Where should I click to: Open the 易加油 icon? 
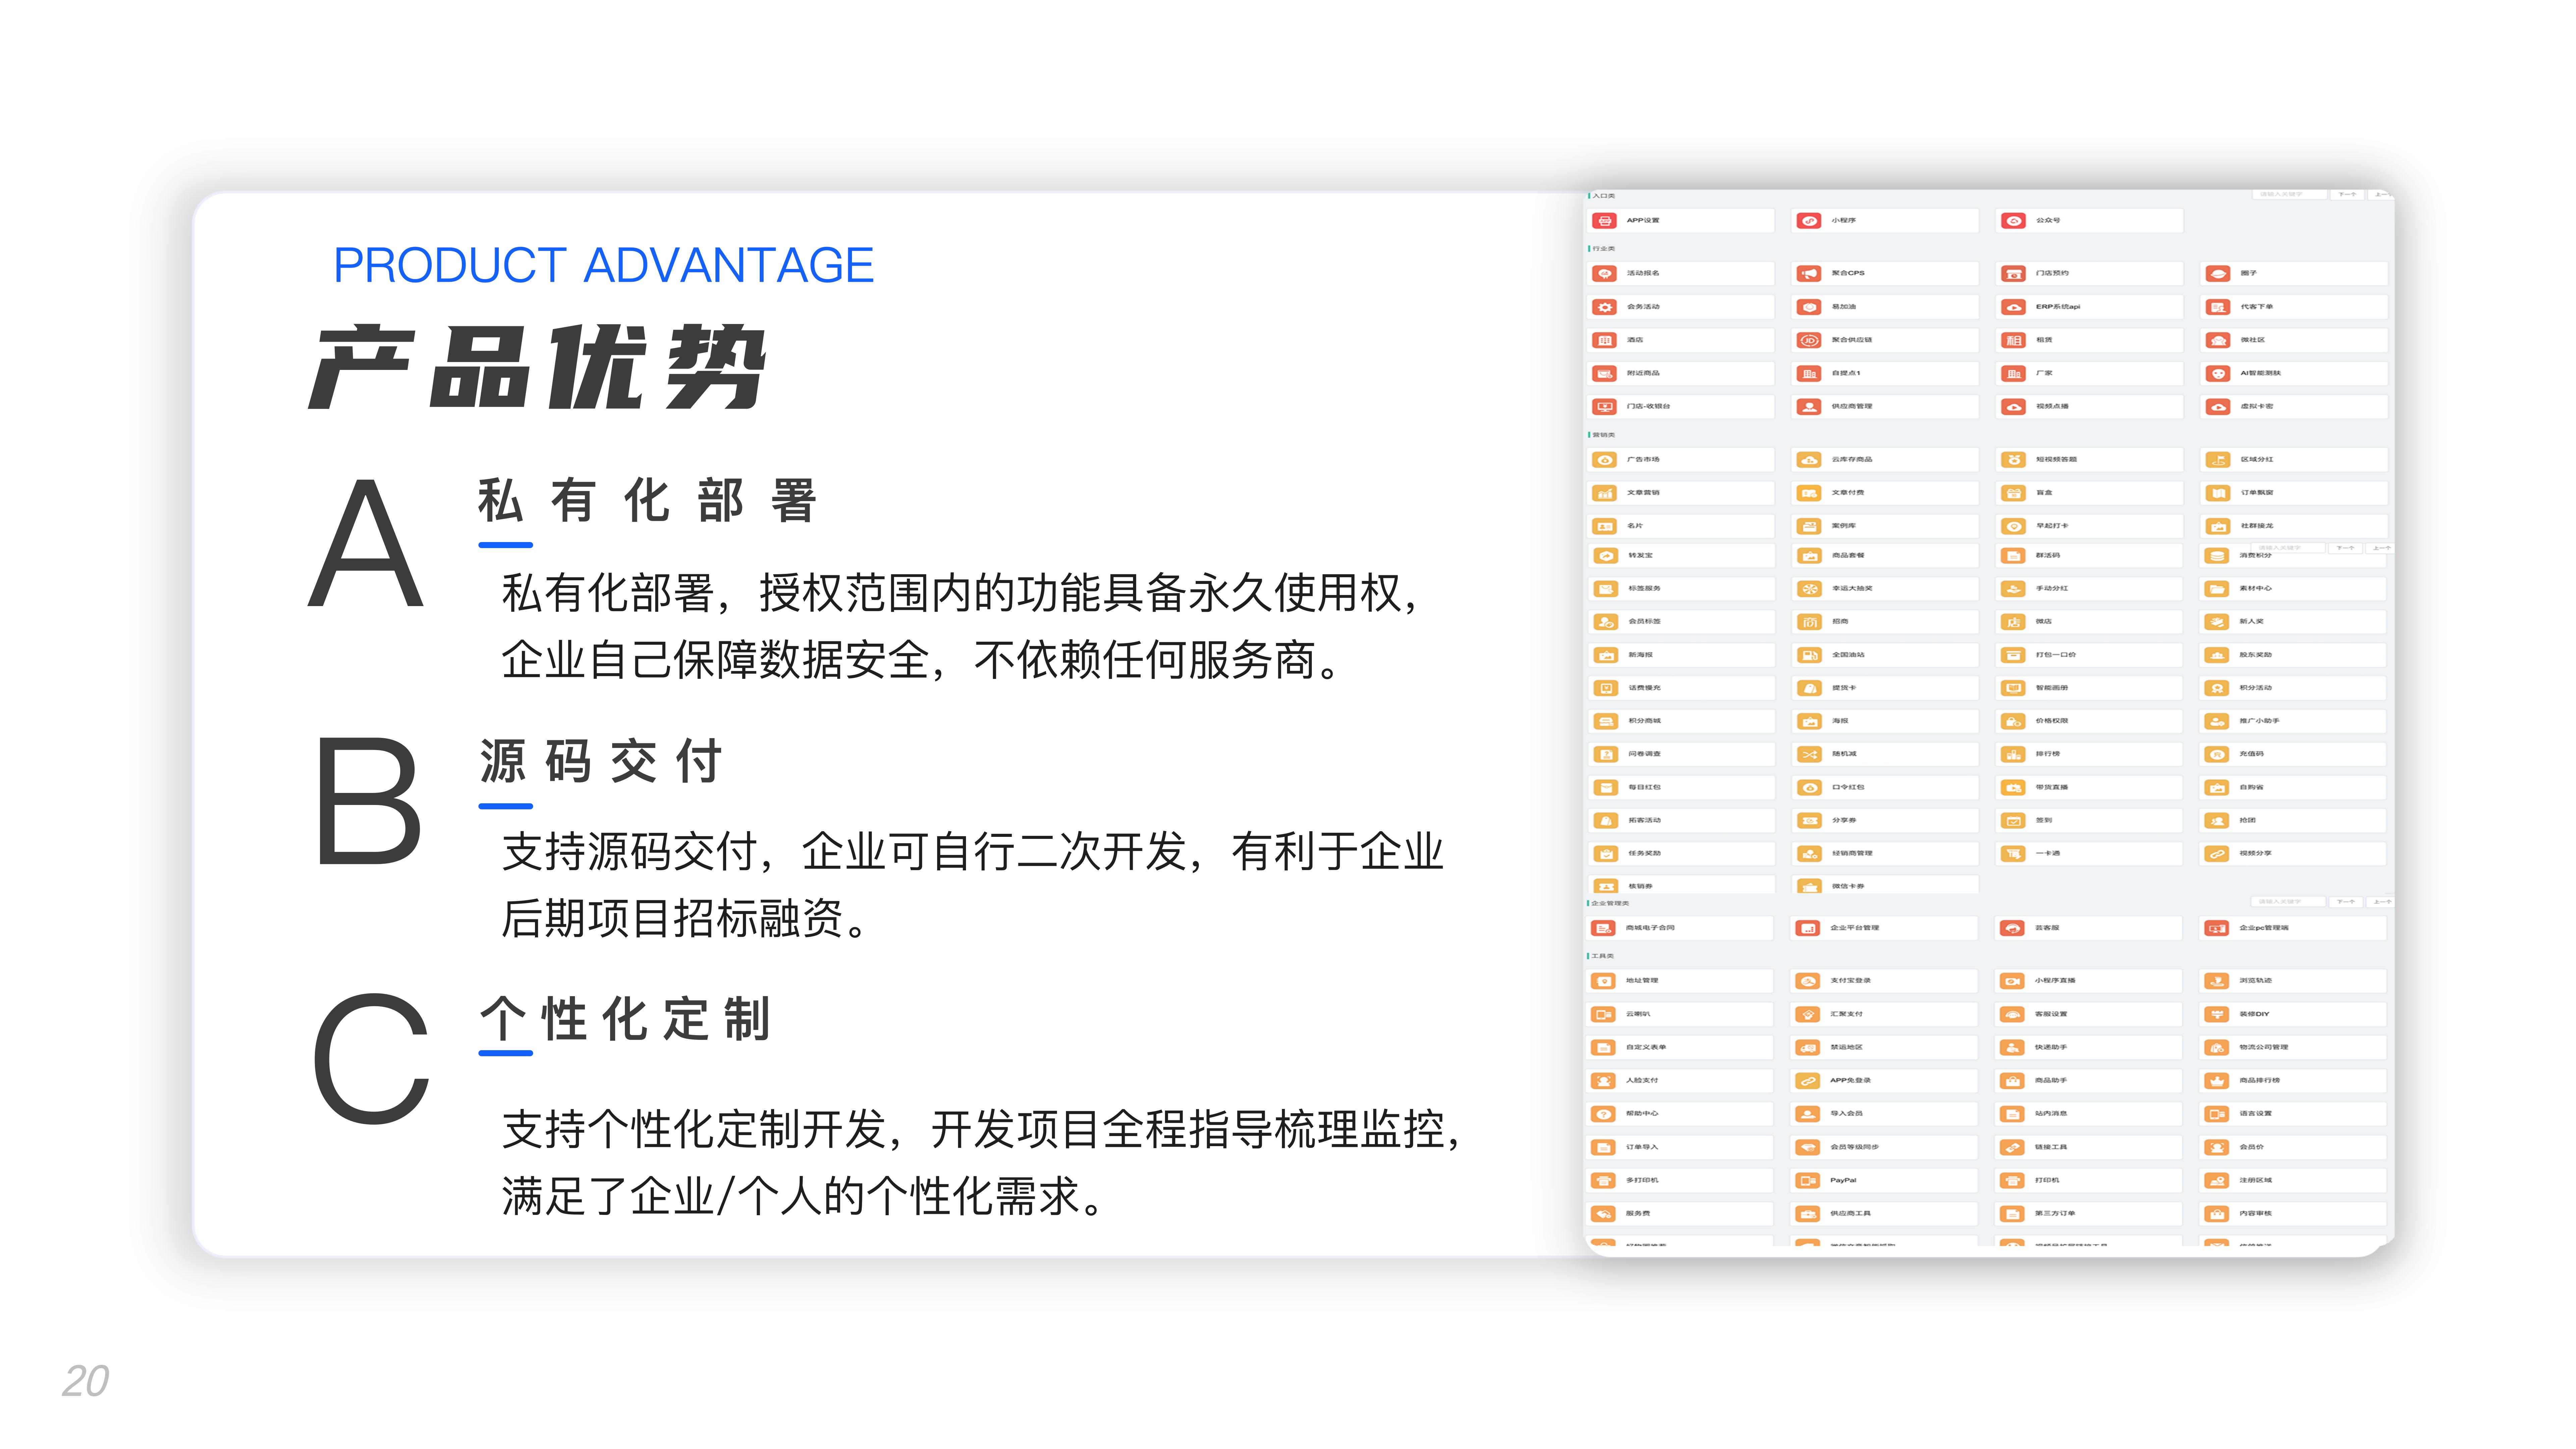click(1809, 307)
